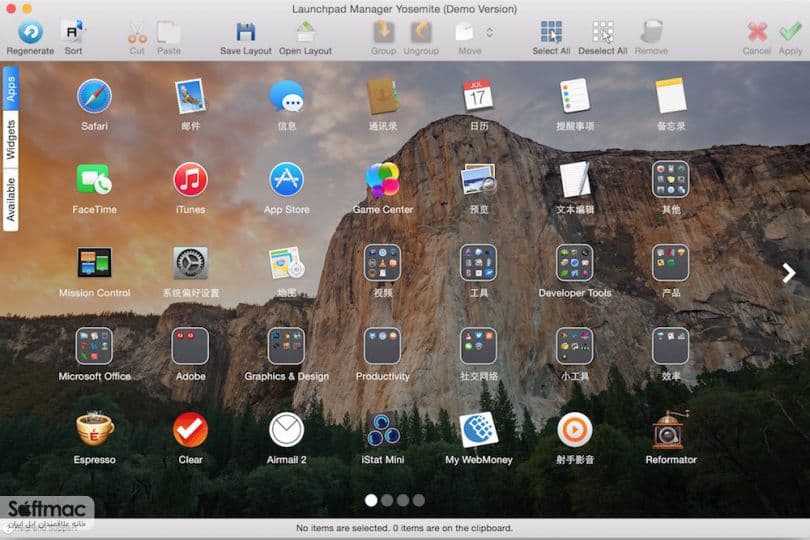Viewport: 810px width, 540px height.
Task: Jump to third page indicator dot
Action: click(403, 500)
